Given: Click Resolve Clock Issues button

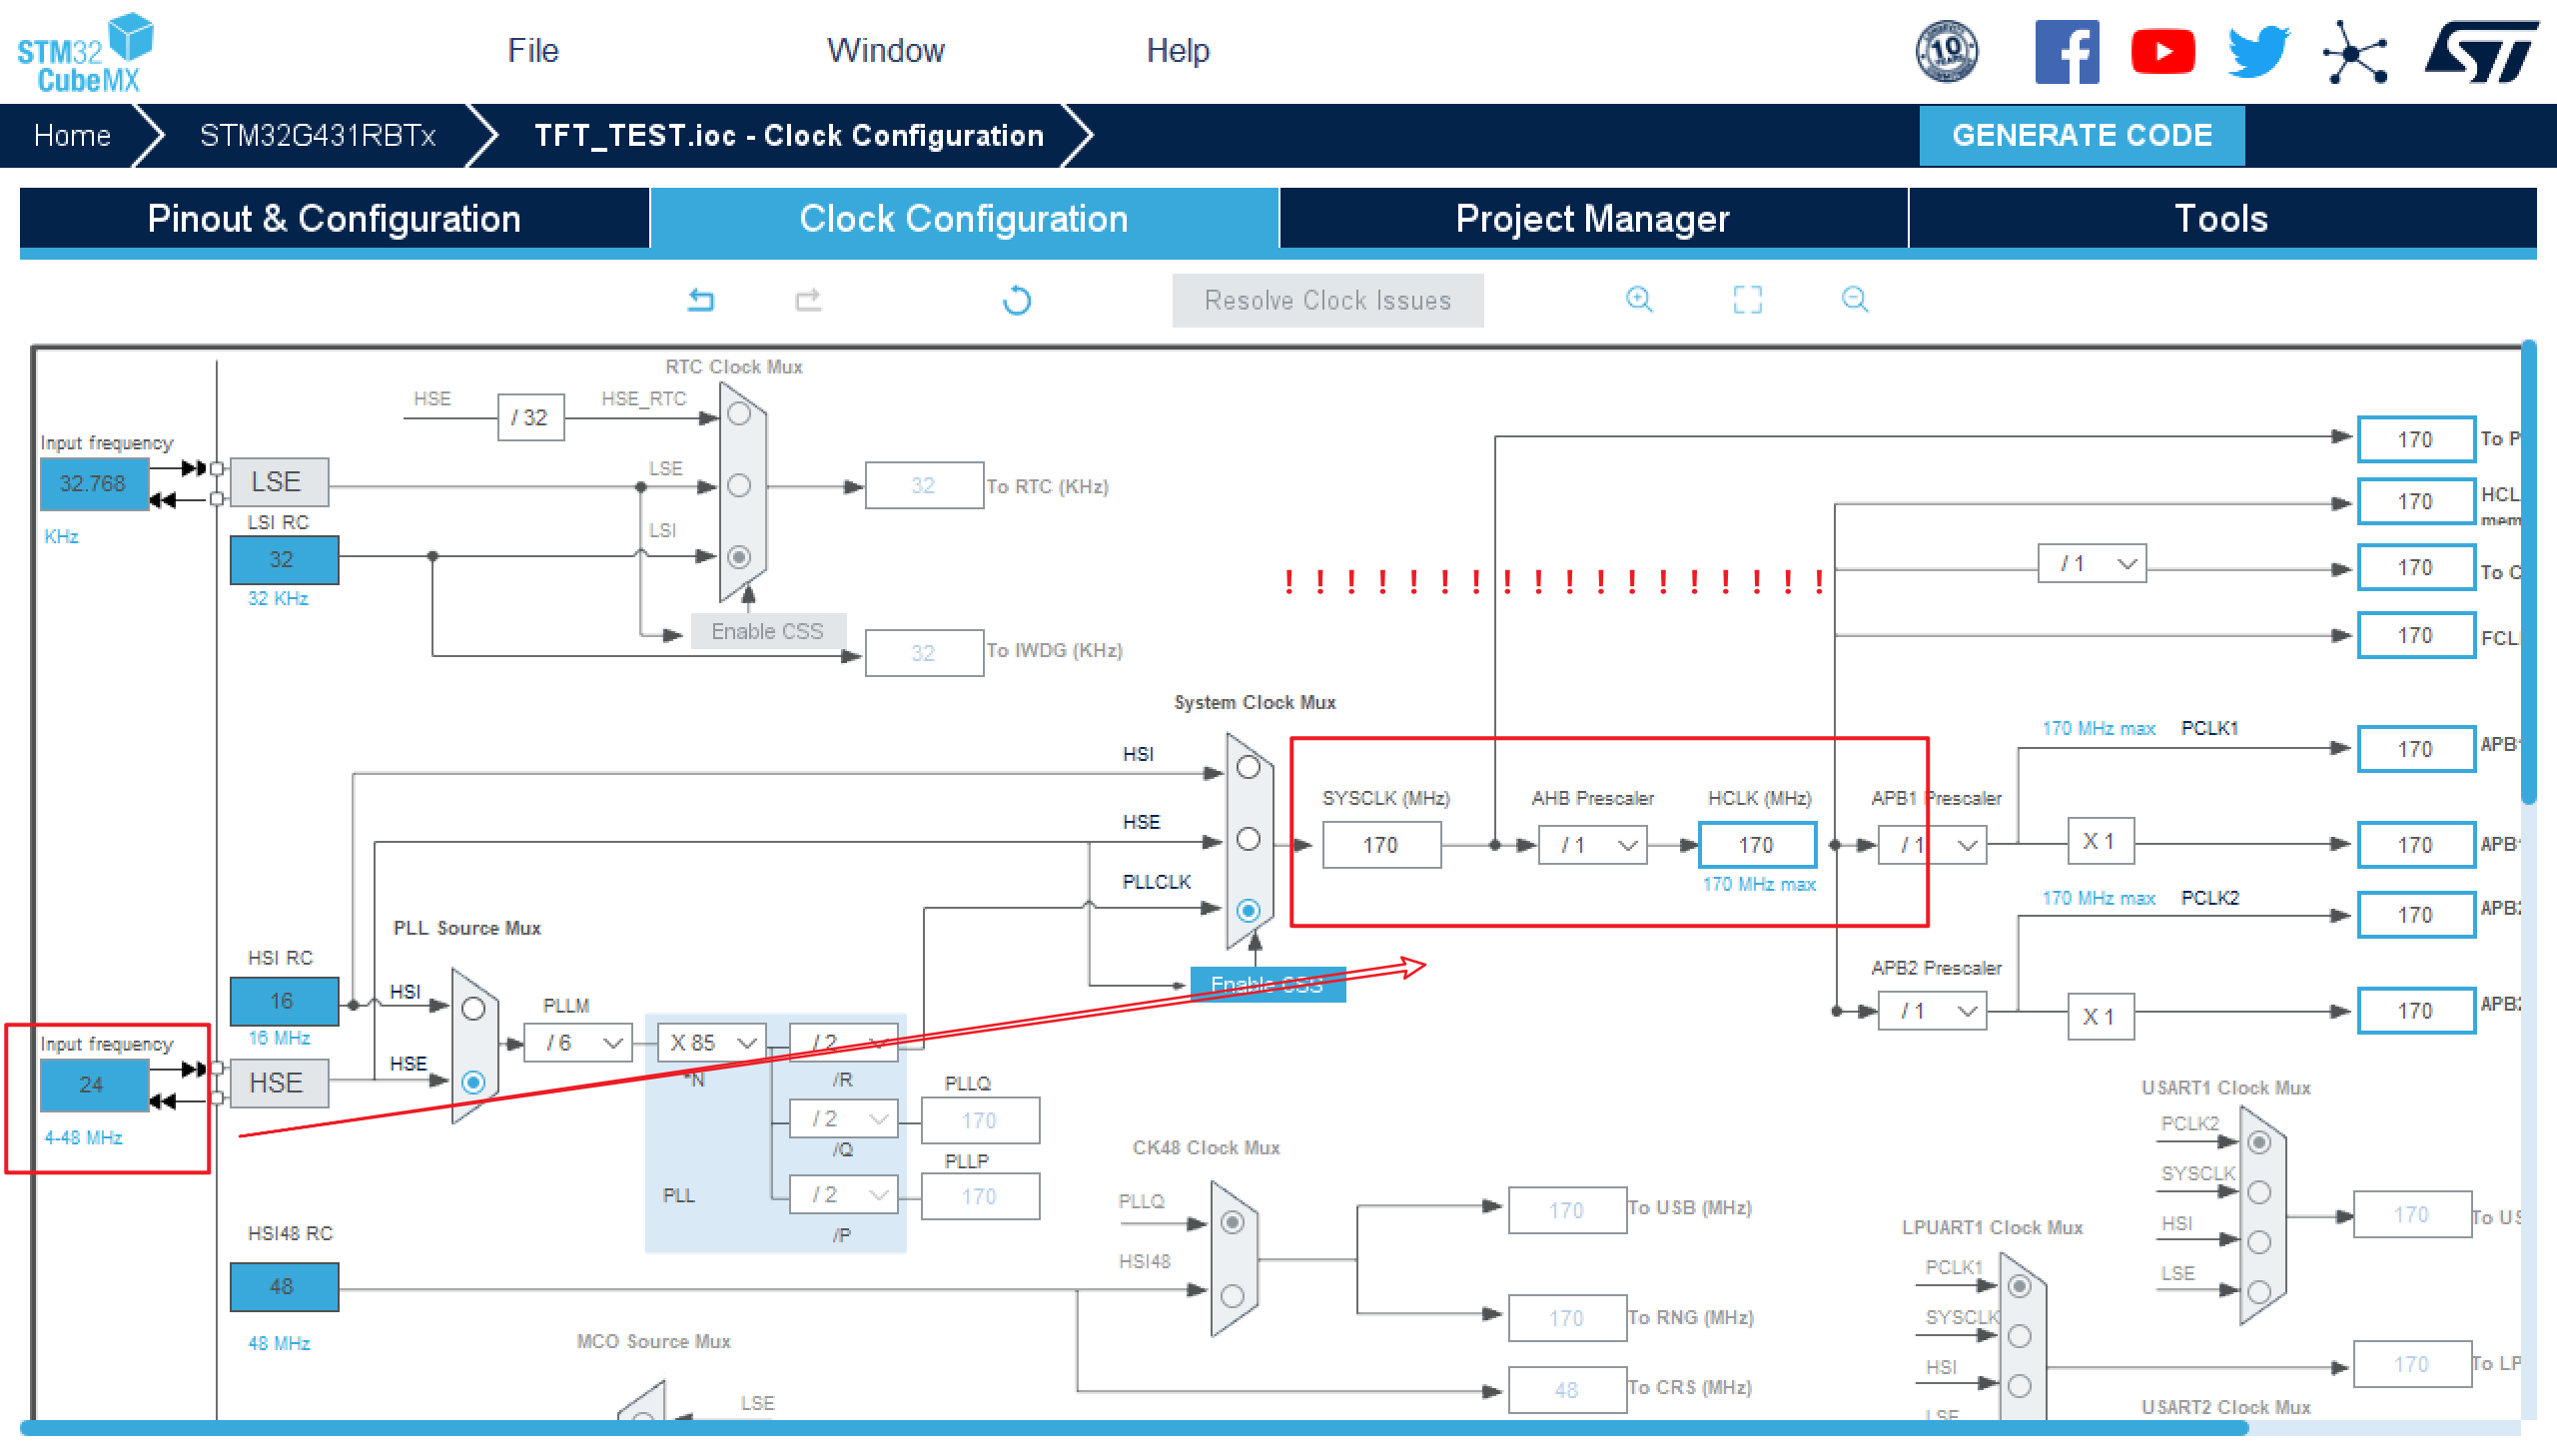Looking at the screenshot, I should (1327, 300).
